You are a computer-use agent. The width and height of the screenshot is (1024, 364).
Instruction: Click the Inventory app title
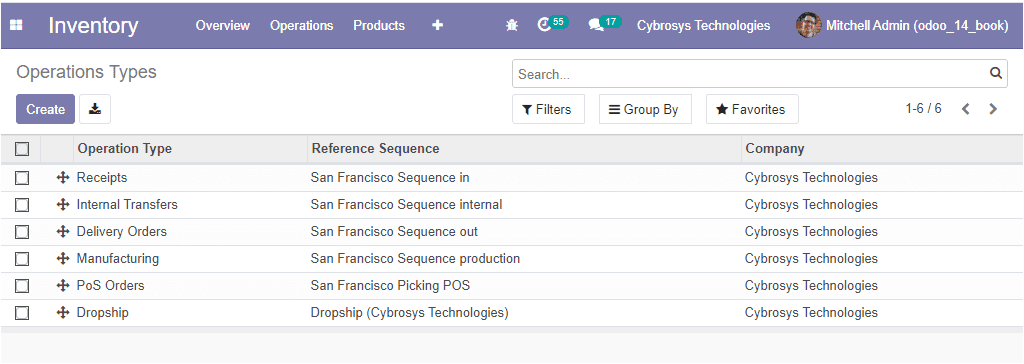pyautogui.click(x=93, y=25)
